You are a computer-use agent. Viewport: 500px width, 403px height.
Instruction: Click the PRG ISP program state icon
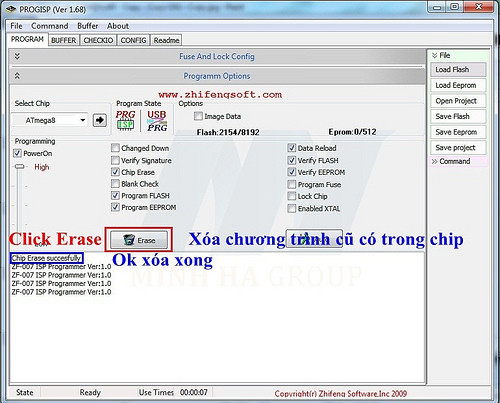[x=125, y=120]
